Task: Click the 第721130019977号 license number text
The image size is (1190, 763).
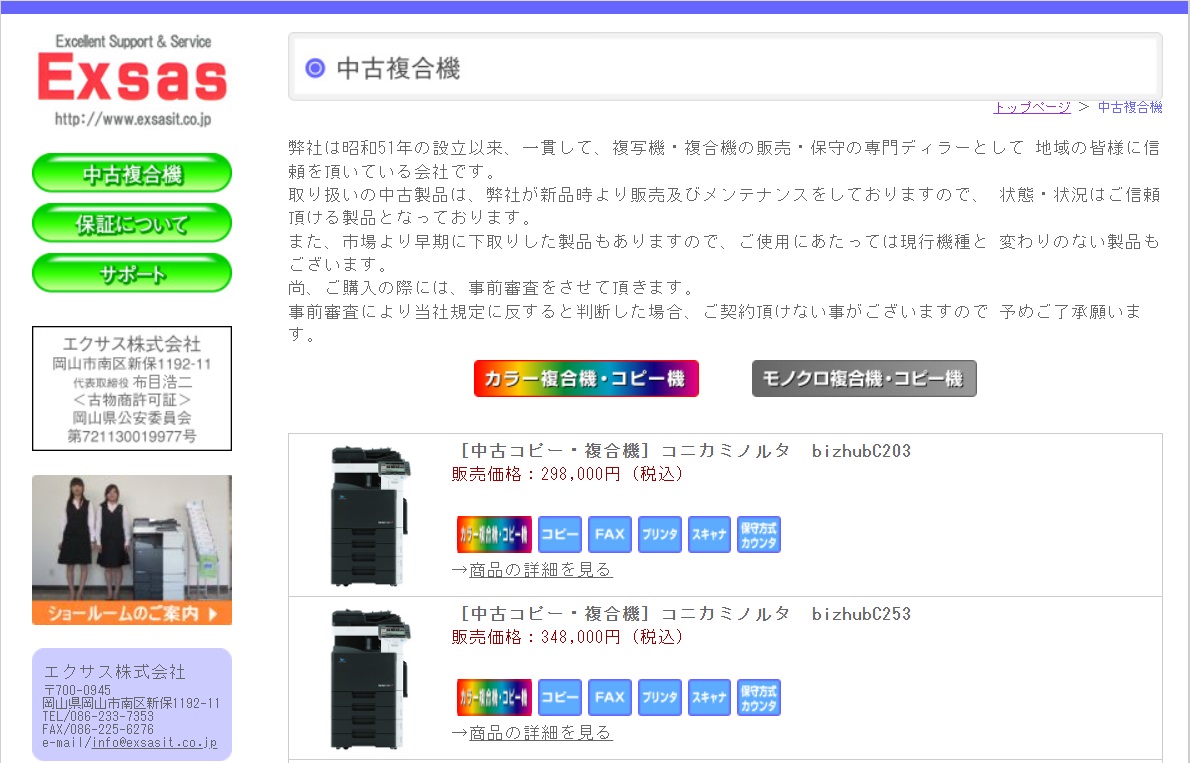Action: 132,437
